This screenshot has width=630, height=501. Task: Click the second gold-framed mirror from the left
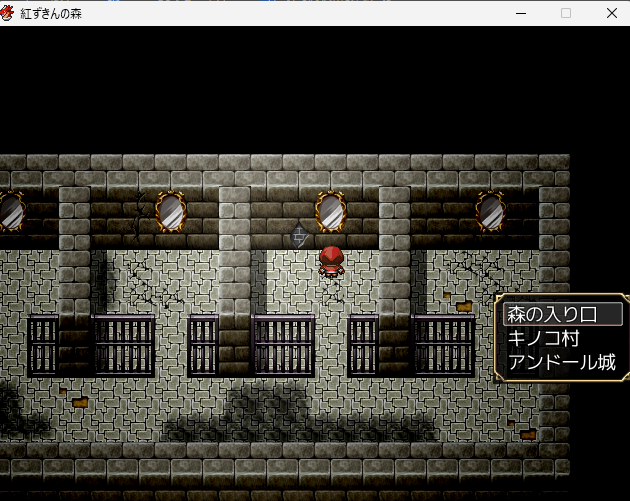[x=170, y=211]
